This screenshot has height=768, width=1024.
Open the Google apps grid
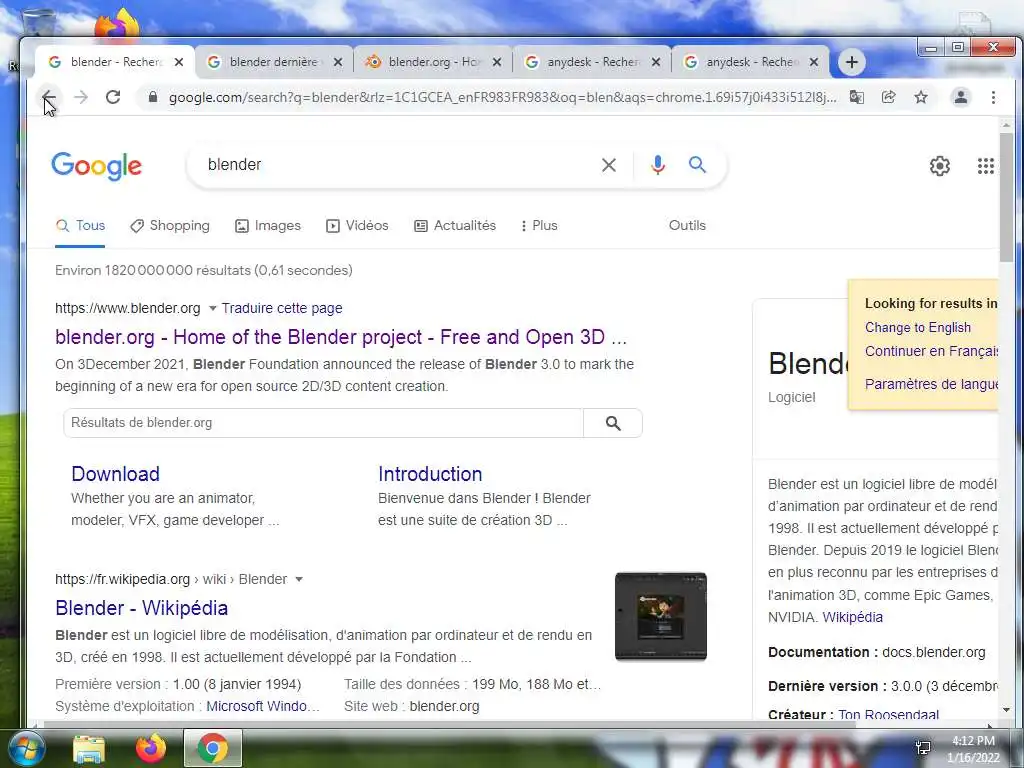(985, 166)
